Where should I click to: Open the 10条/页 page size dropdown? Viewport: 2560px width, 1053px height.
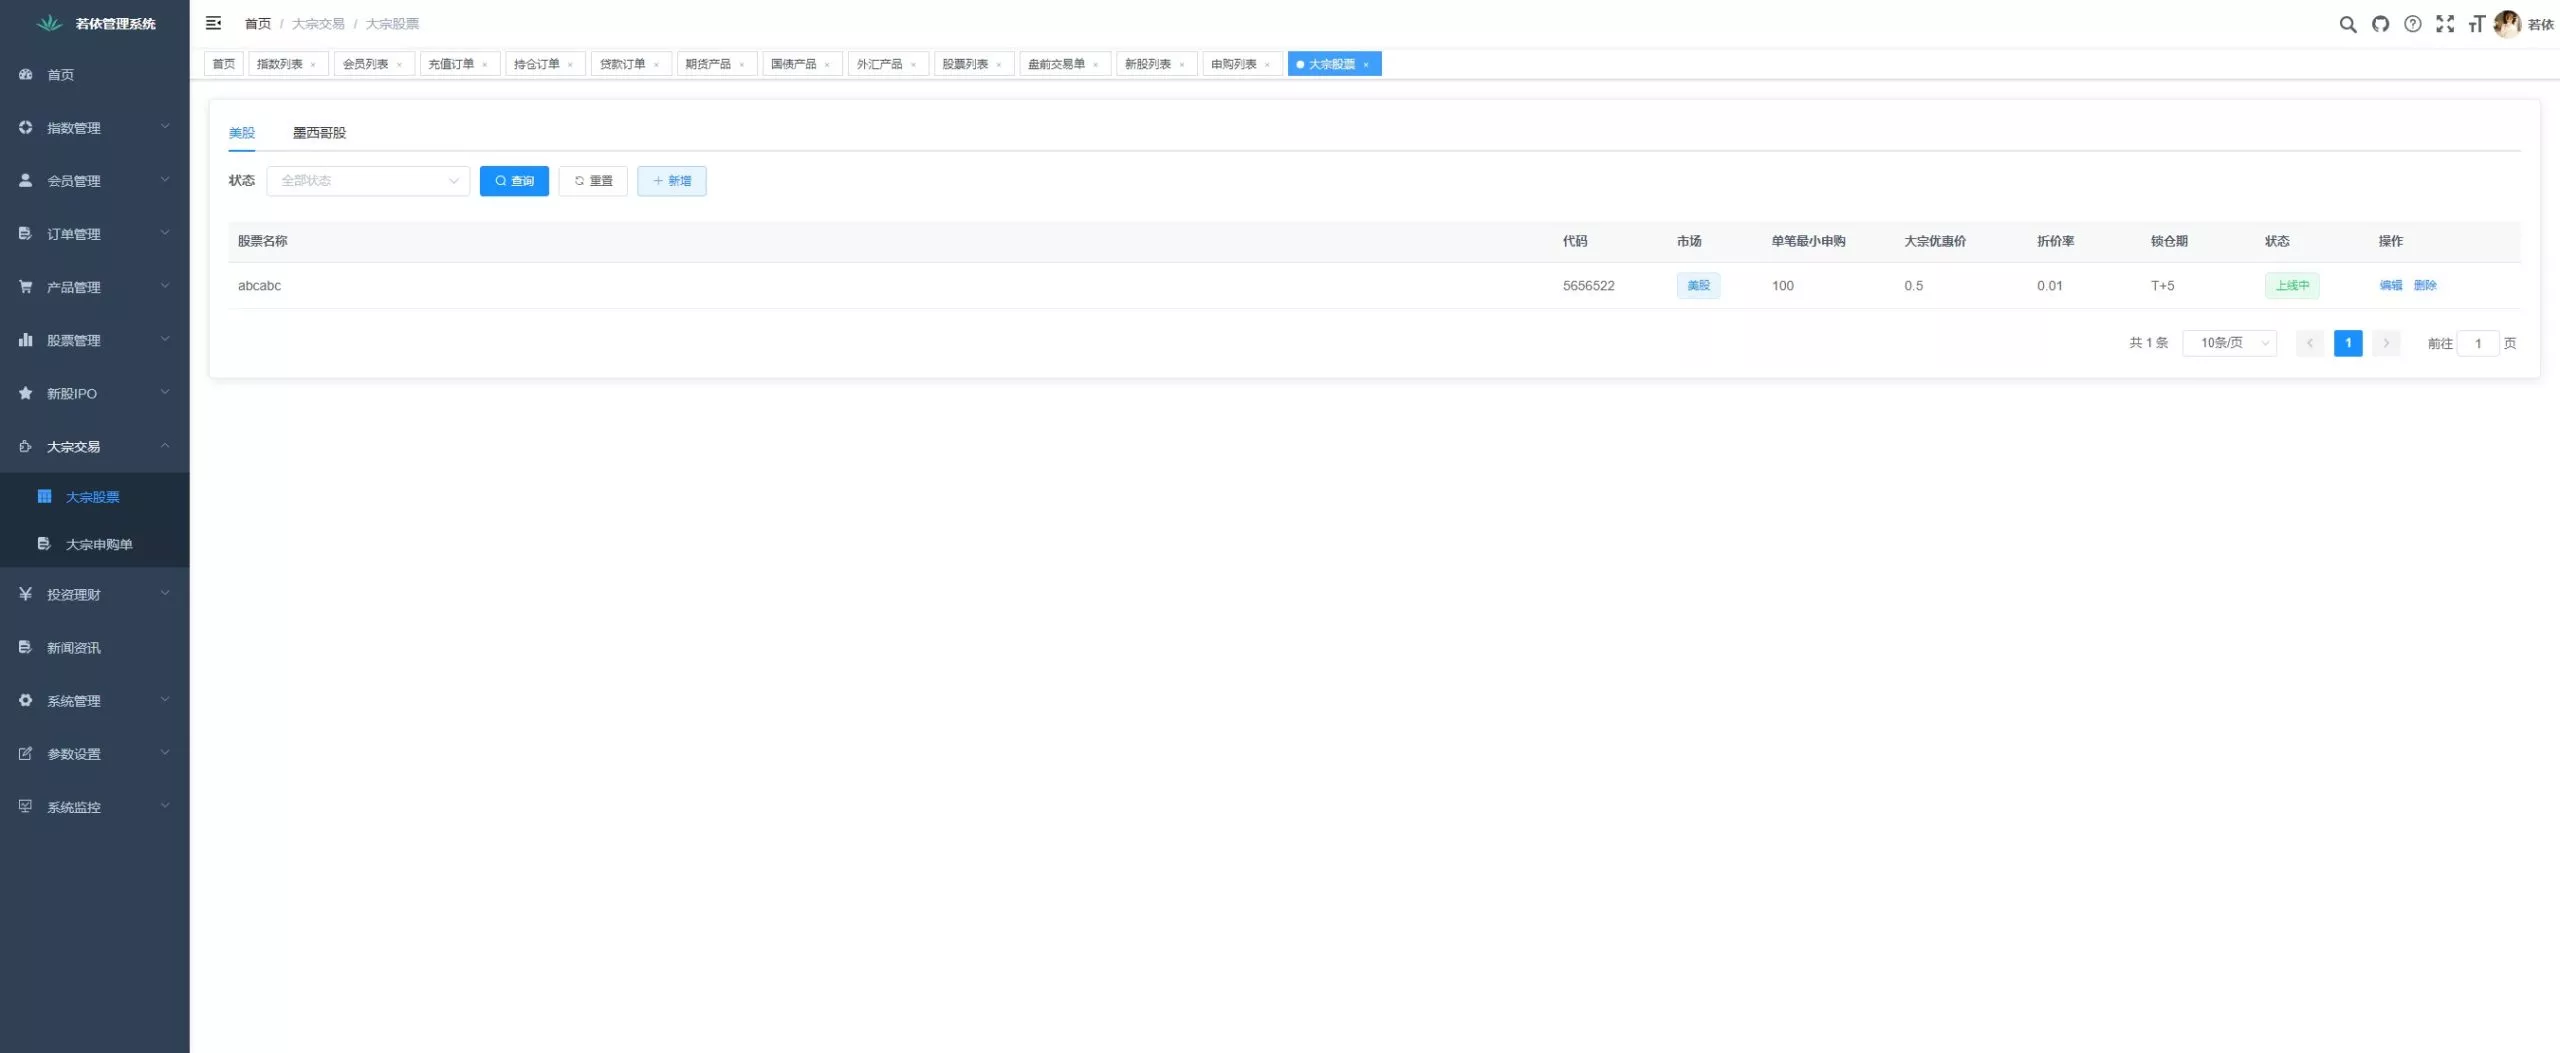pos(2229,343)
